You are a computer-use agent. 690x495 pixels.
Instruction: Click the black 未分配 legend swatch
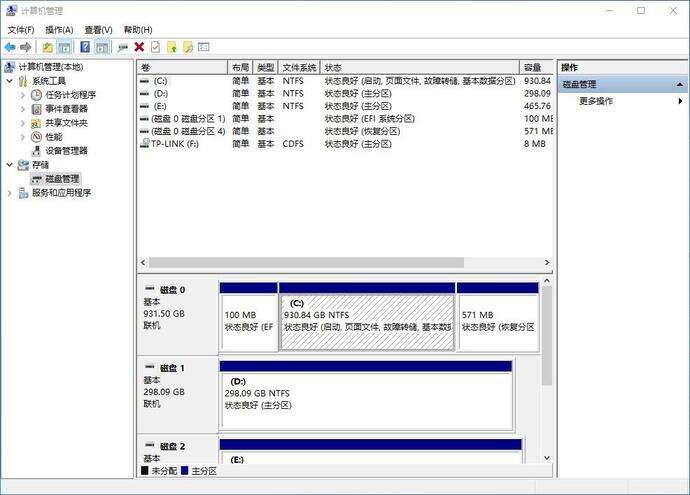(145, 470)
